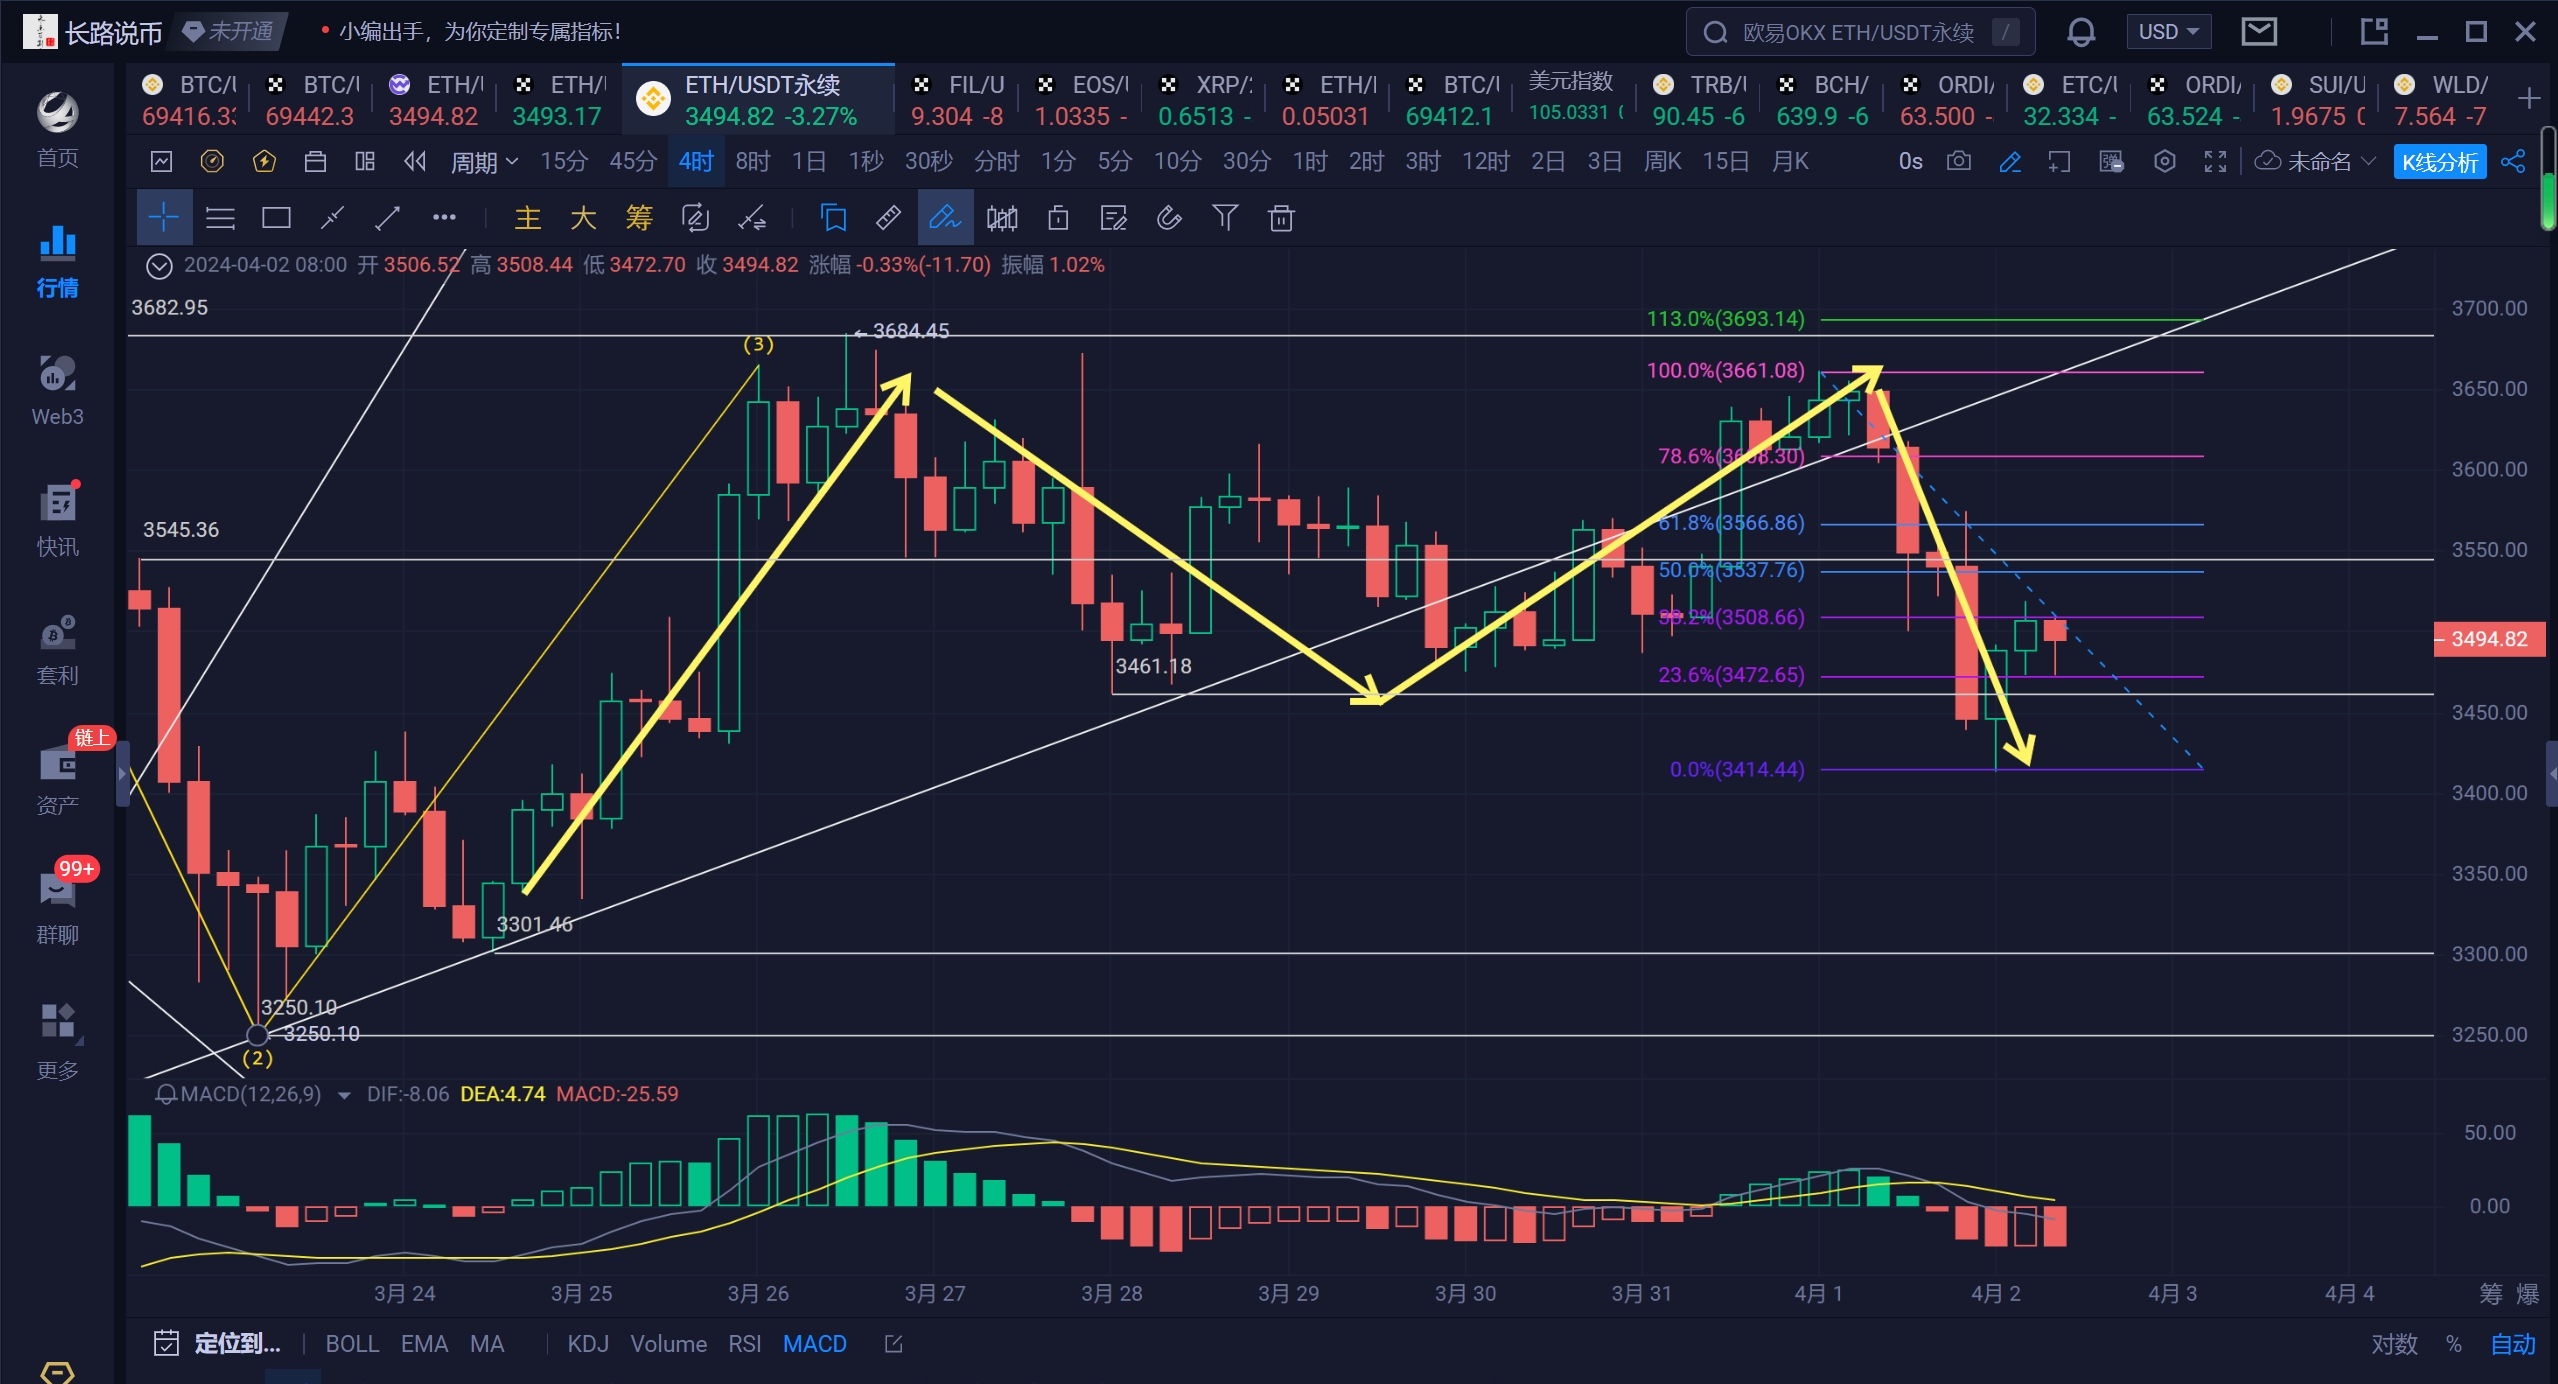Click the green right scrollbar thumb

(x=2549, y=200)
